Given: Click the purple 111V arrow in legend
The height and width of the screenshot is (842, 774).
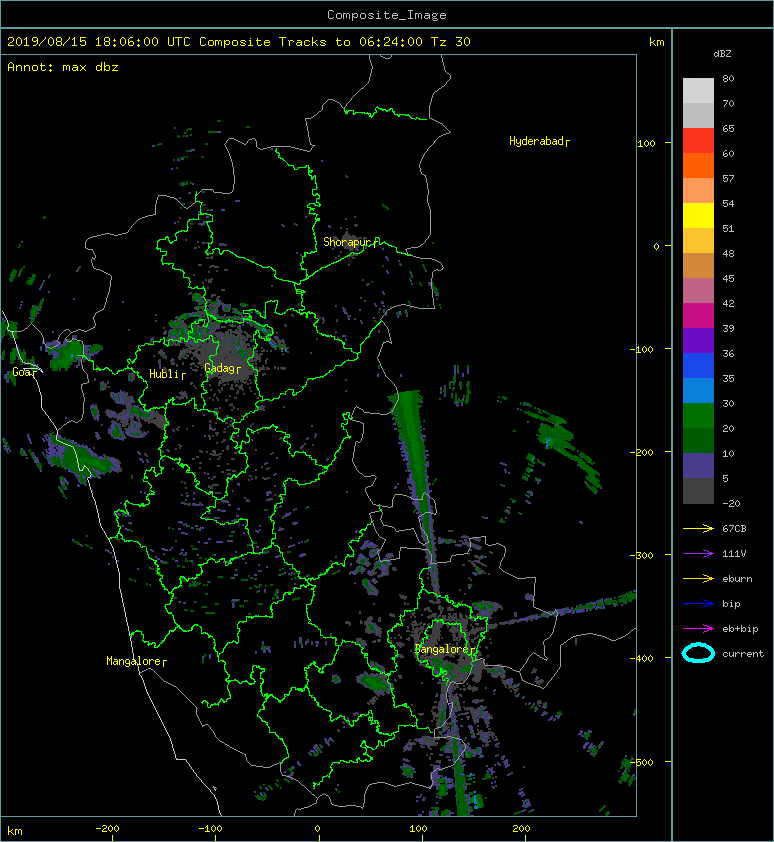Looking at the screenshot, I should click(x=698, y=554).
